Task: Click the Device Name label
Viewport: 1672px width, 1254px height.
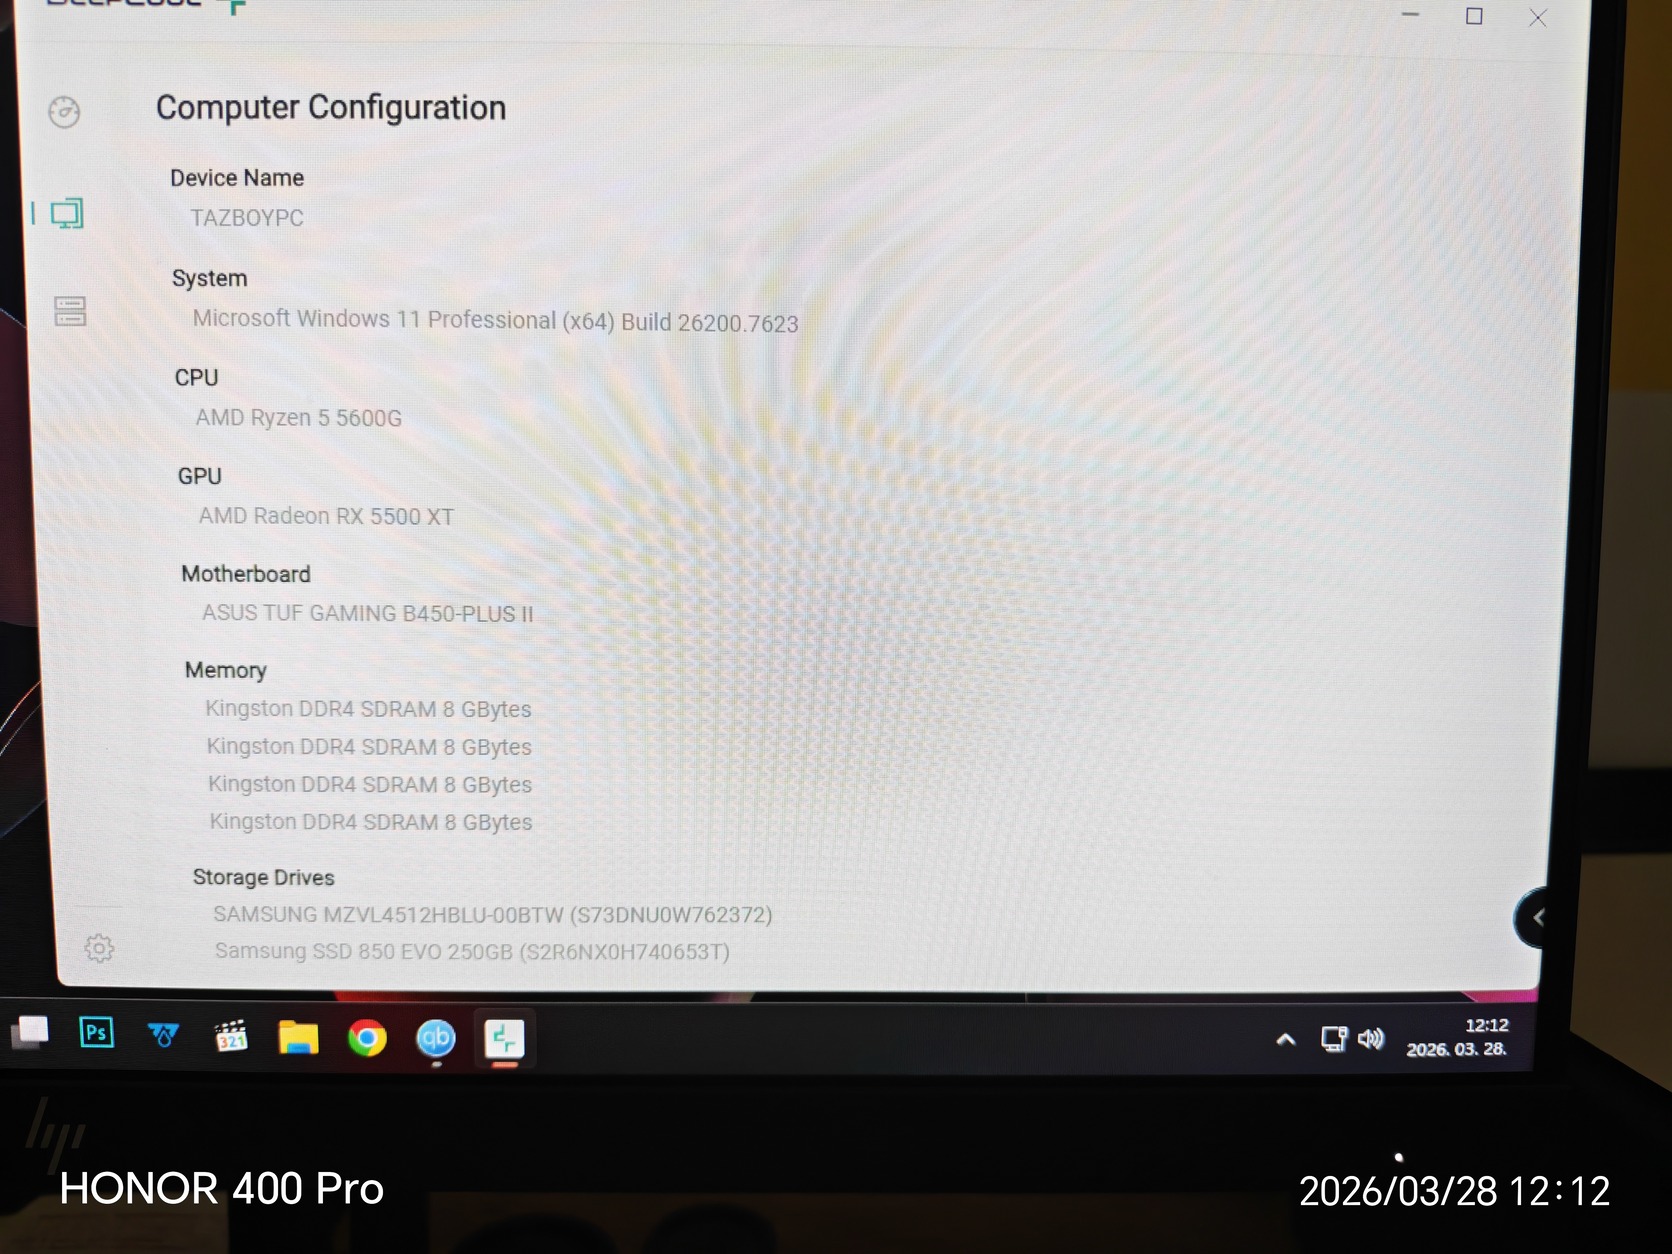Action: (x=237, y=178)
